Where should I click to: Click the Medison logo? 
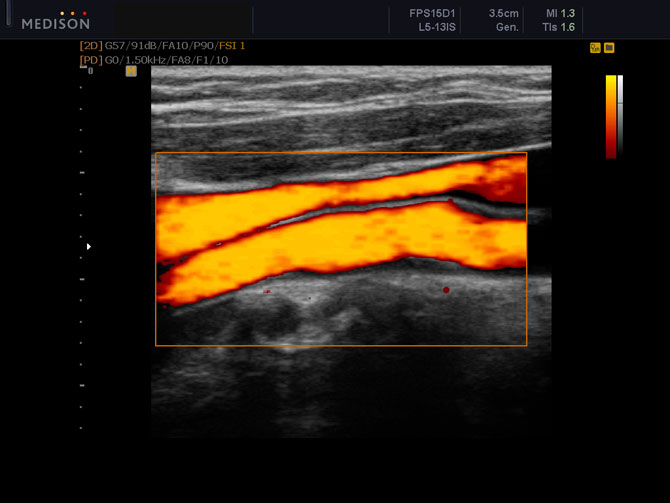(56, 21)
